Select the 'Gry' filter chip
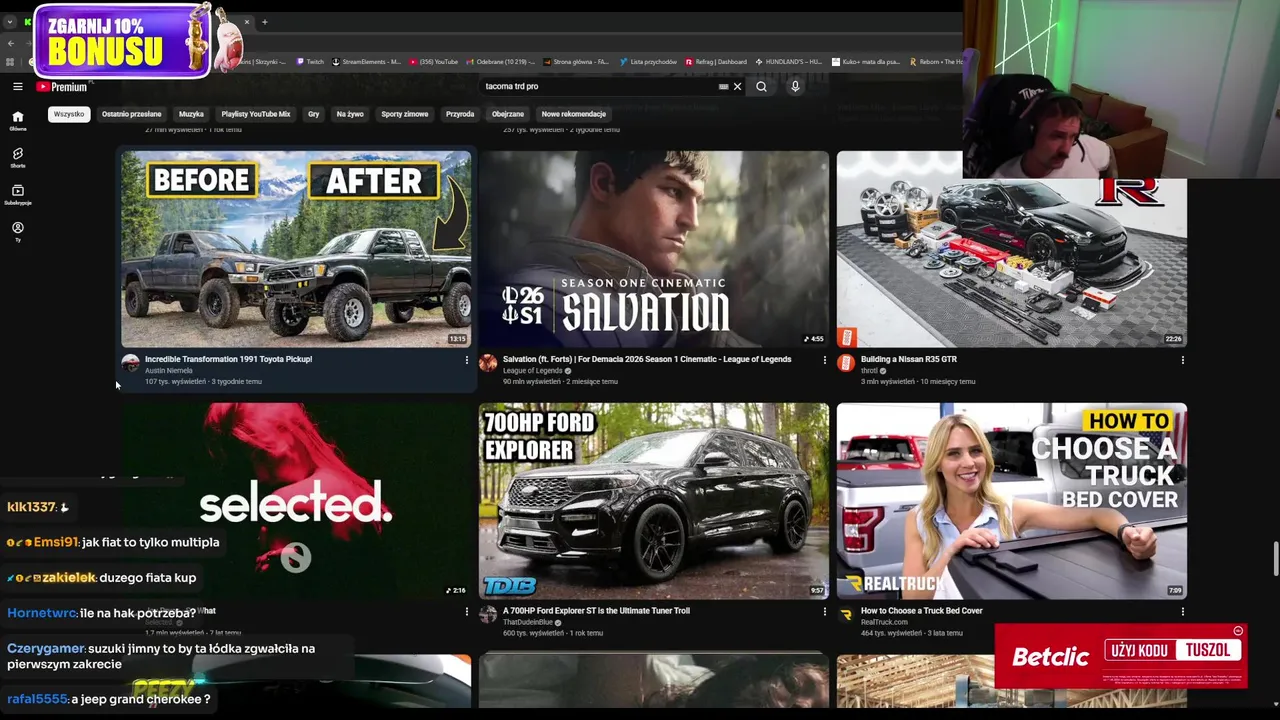This screenshot has width=1280, height=720. point(313,114)
